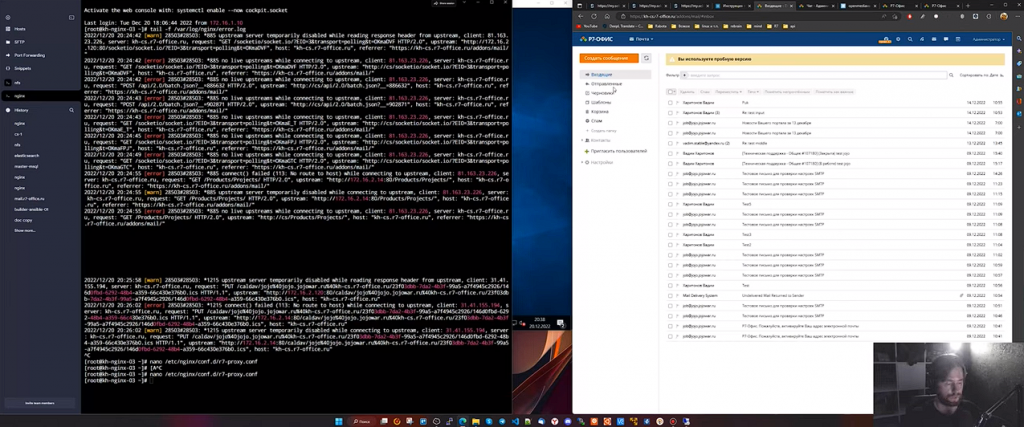The height and width of the screenshot is (427, 1024).
Task: Open the Почта module dropdown
Action: [643, 39]
